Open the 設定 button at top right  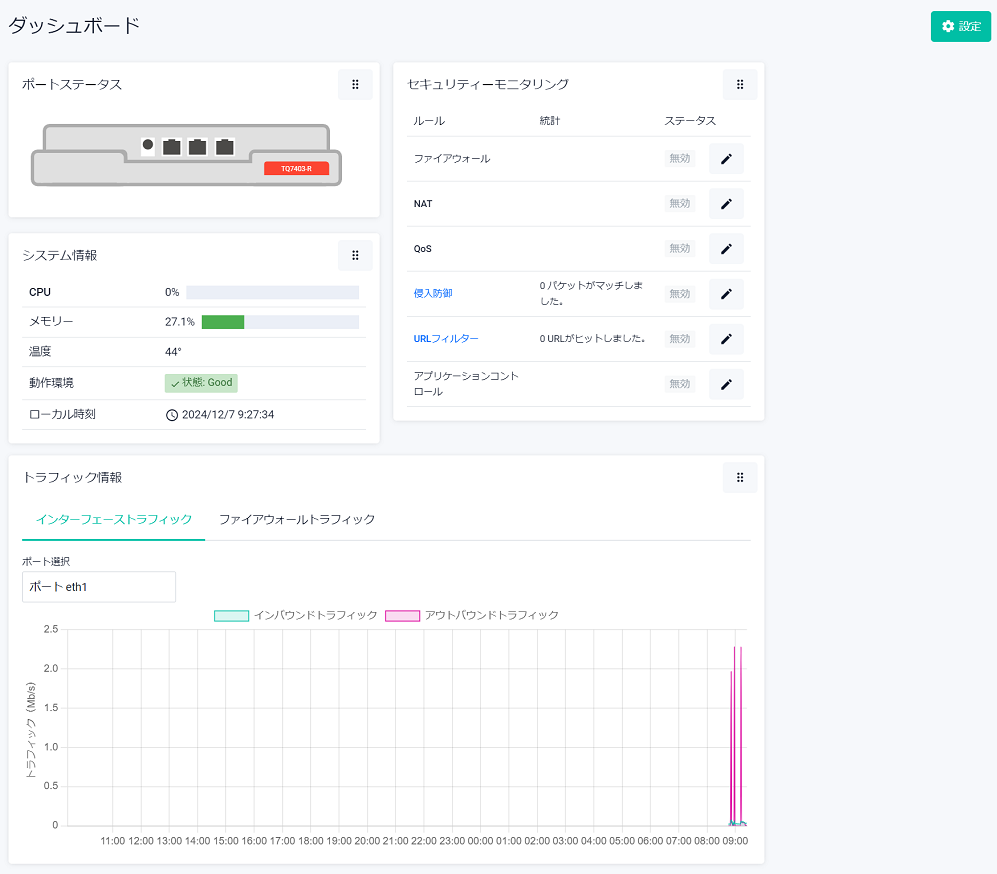pos(960,27)
